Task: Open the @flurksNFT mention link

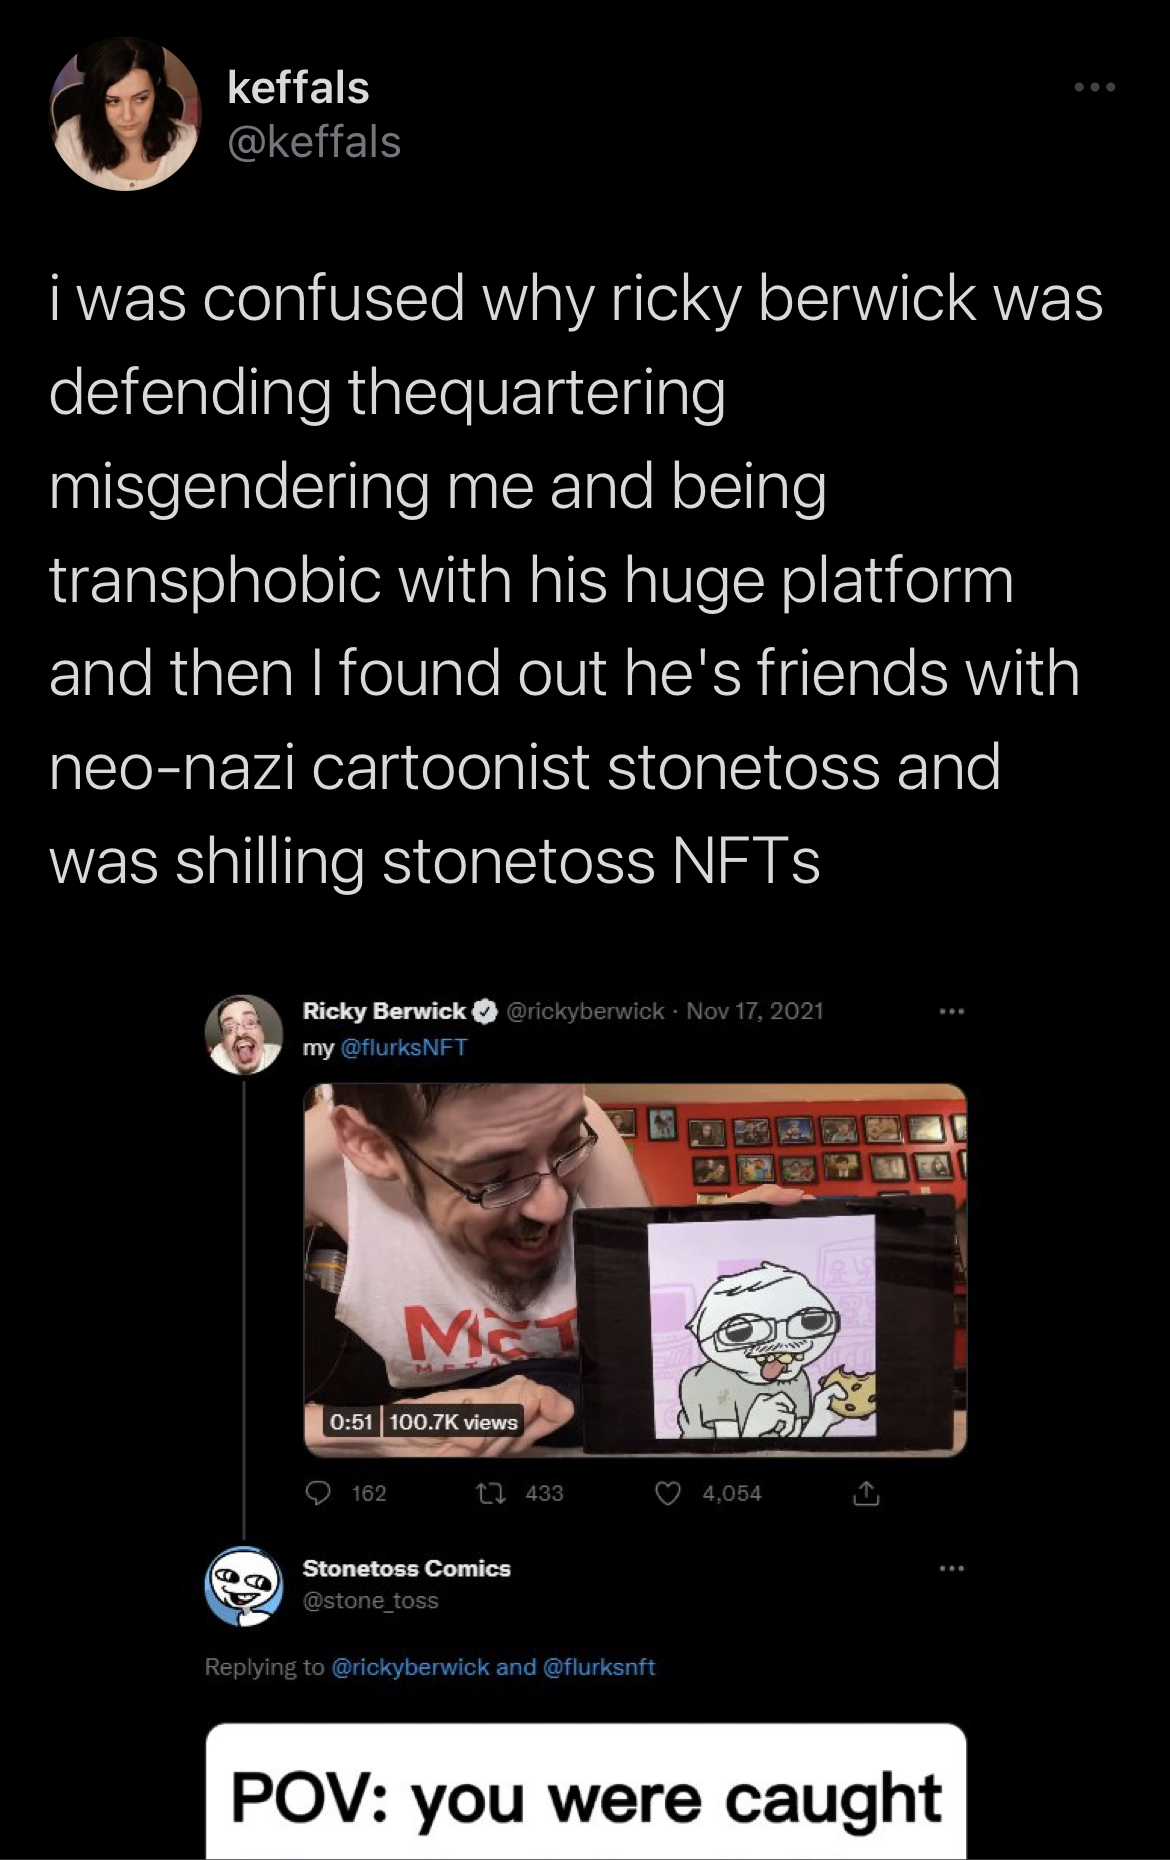Action: pos(404,1047)
